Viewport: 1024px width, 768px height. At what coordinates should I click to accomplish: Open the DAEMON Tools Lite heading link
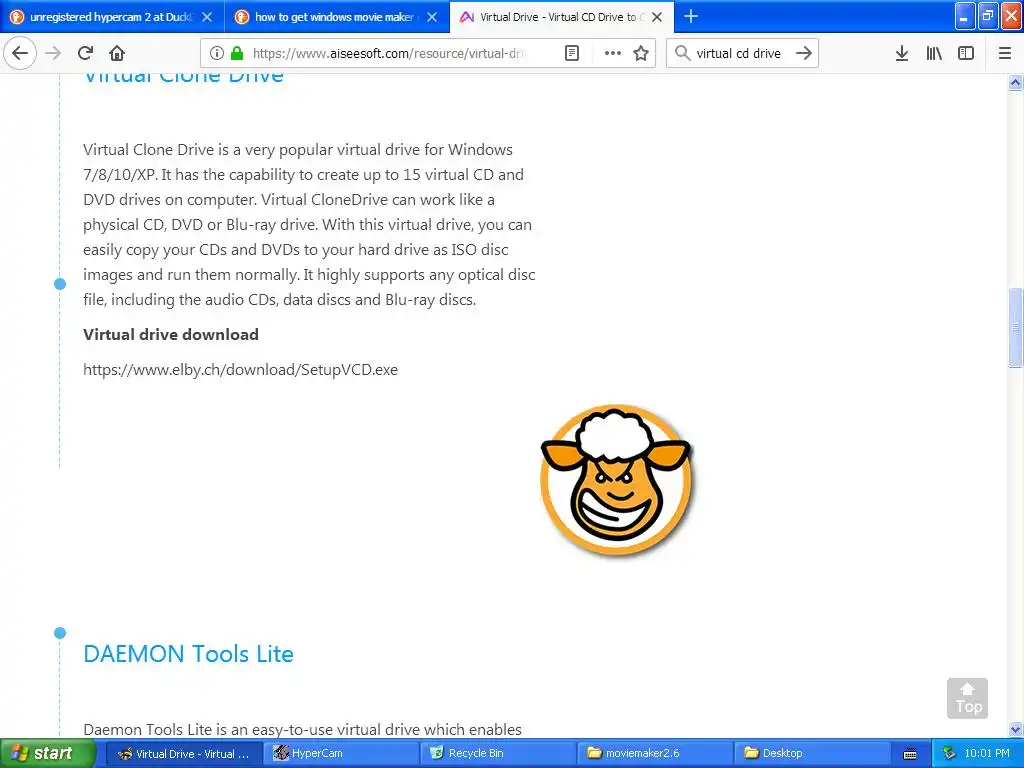click(188, 654)
